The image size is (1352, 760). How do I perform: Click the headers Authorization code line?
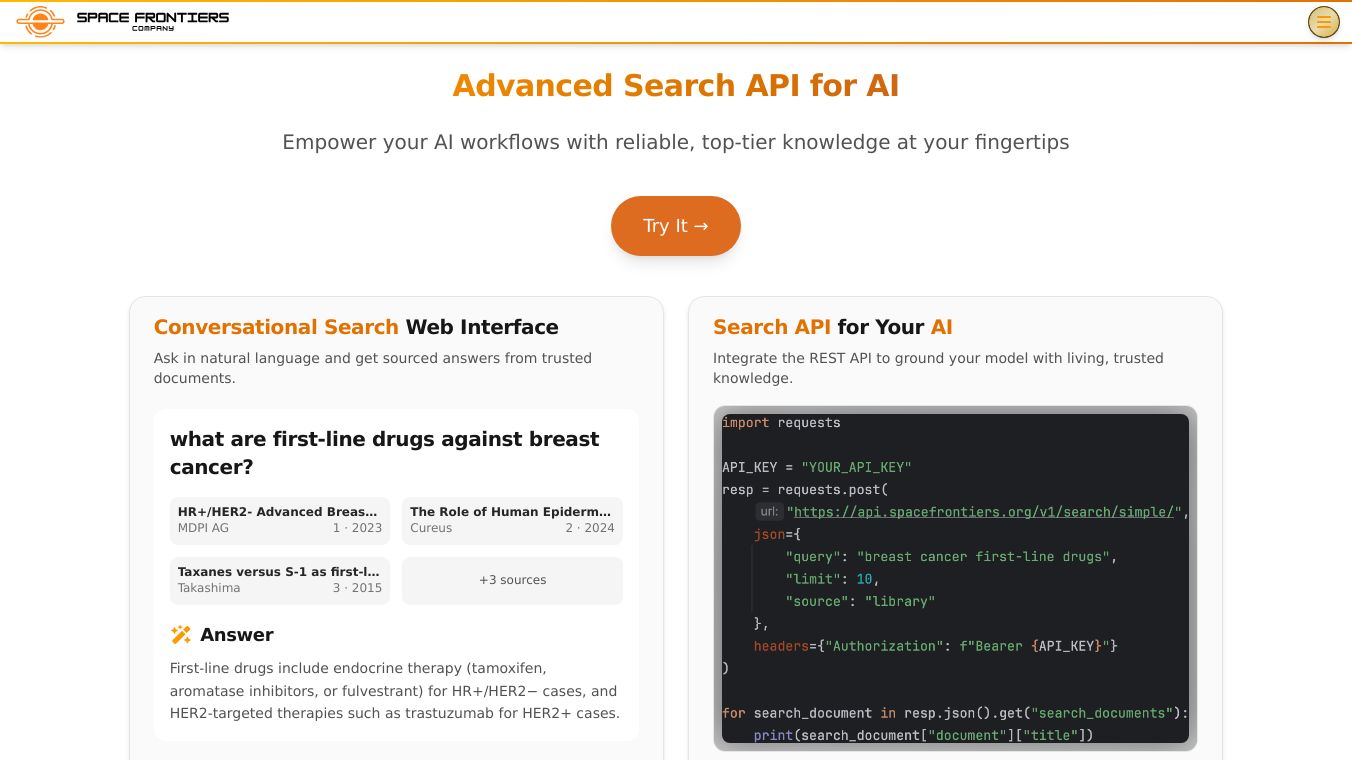point(936,646)
